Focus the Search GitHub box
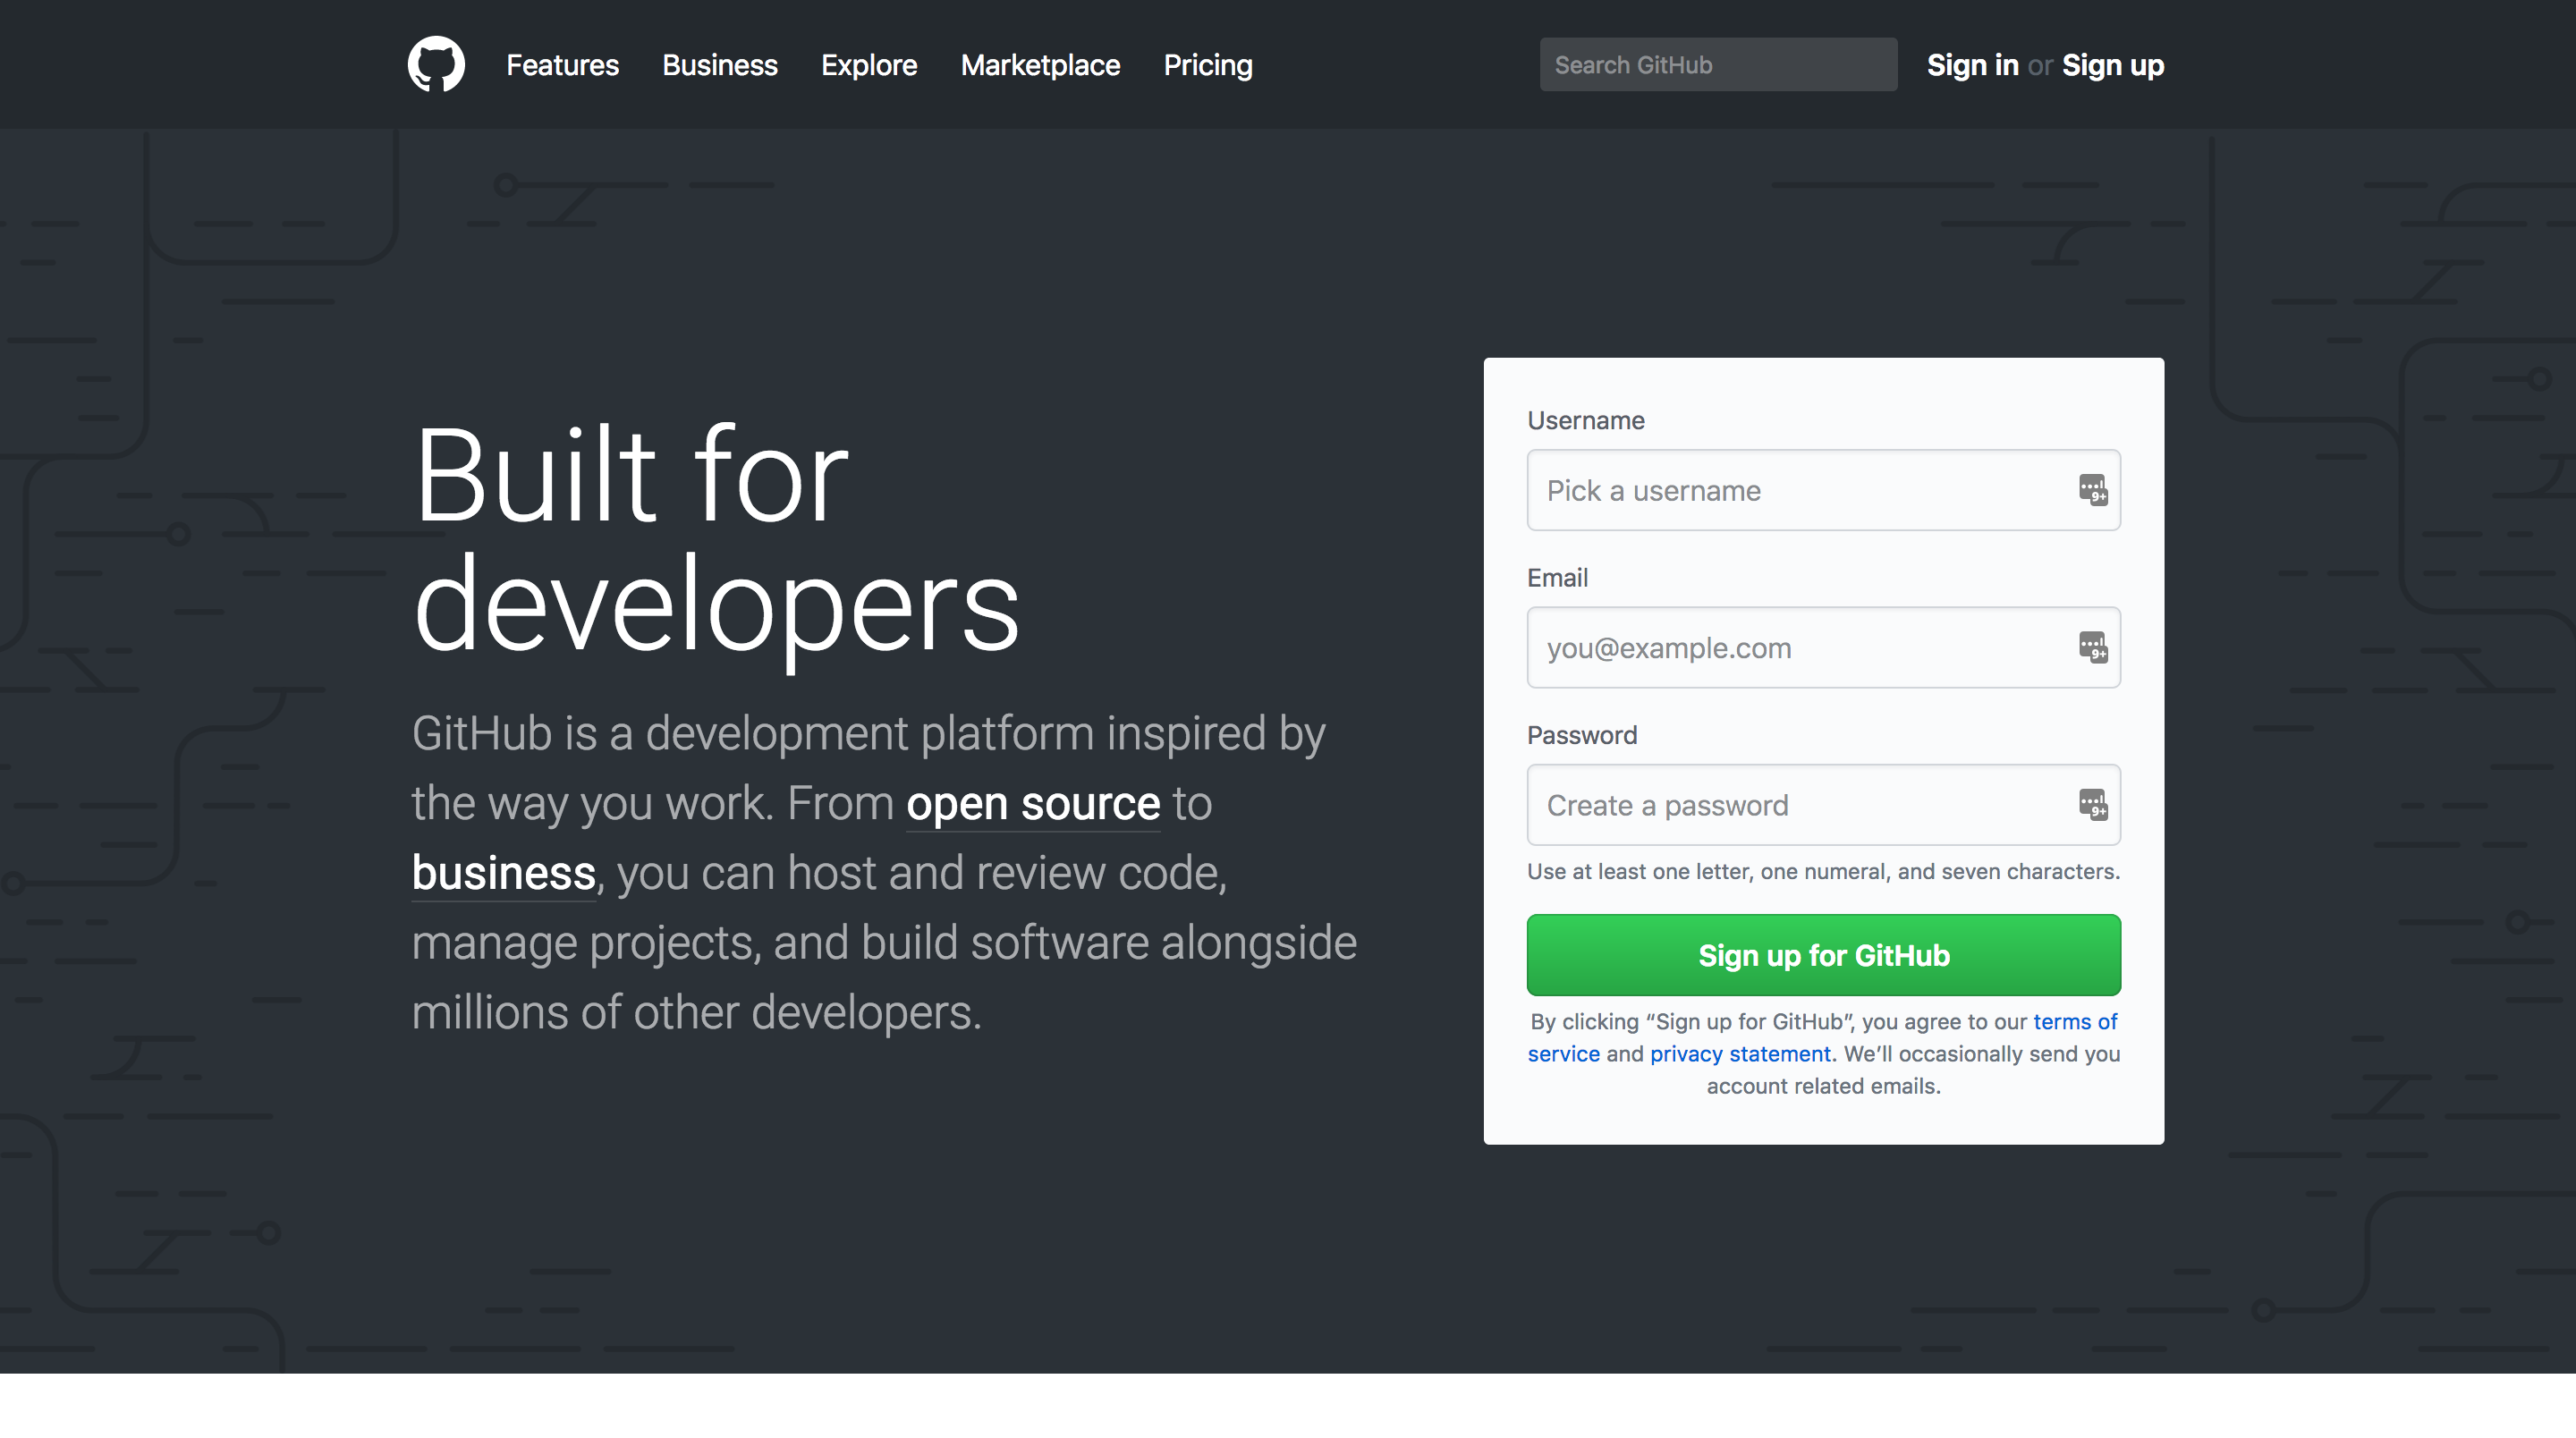 (x=1717, y=65)
